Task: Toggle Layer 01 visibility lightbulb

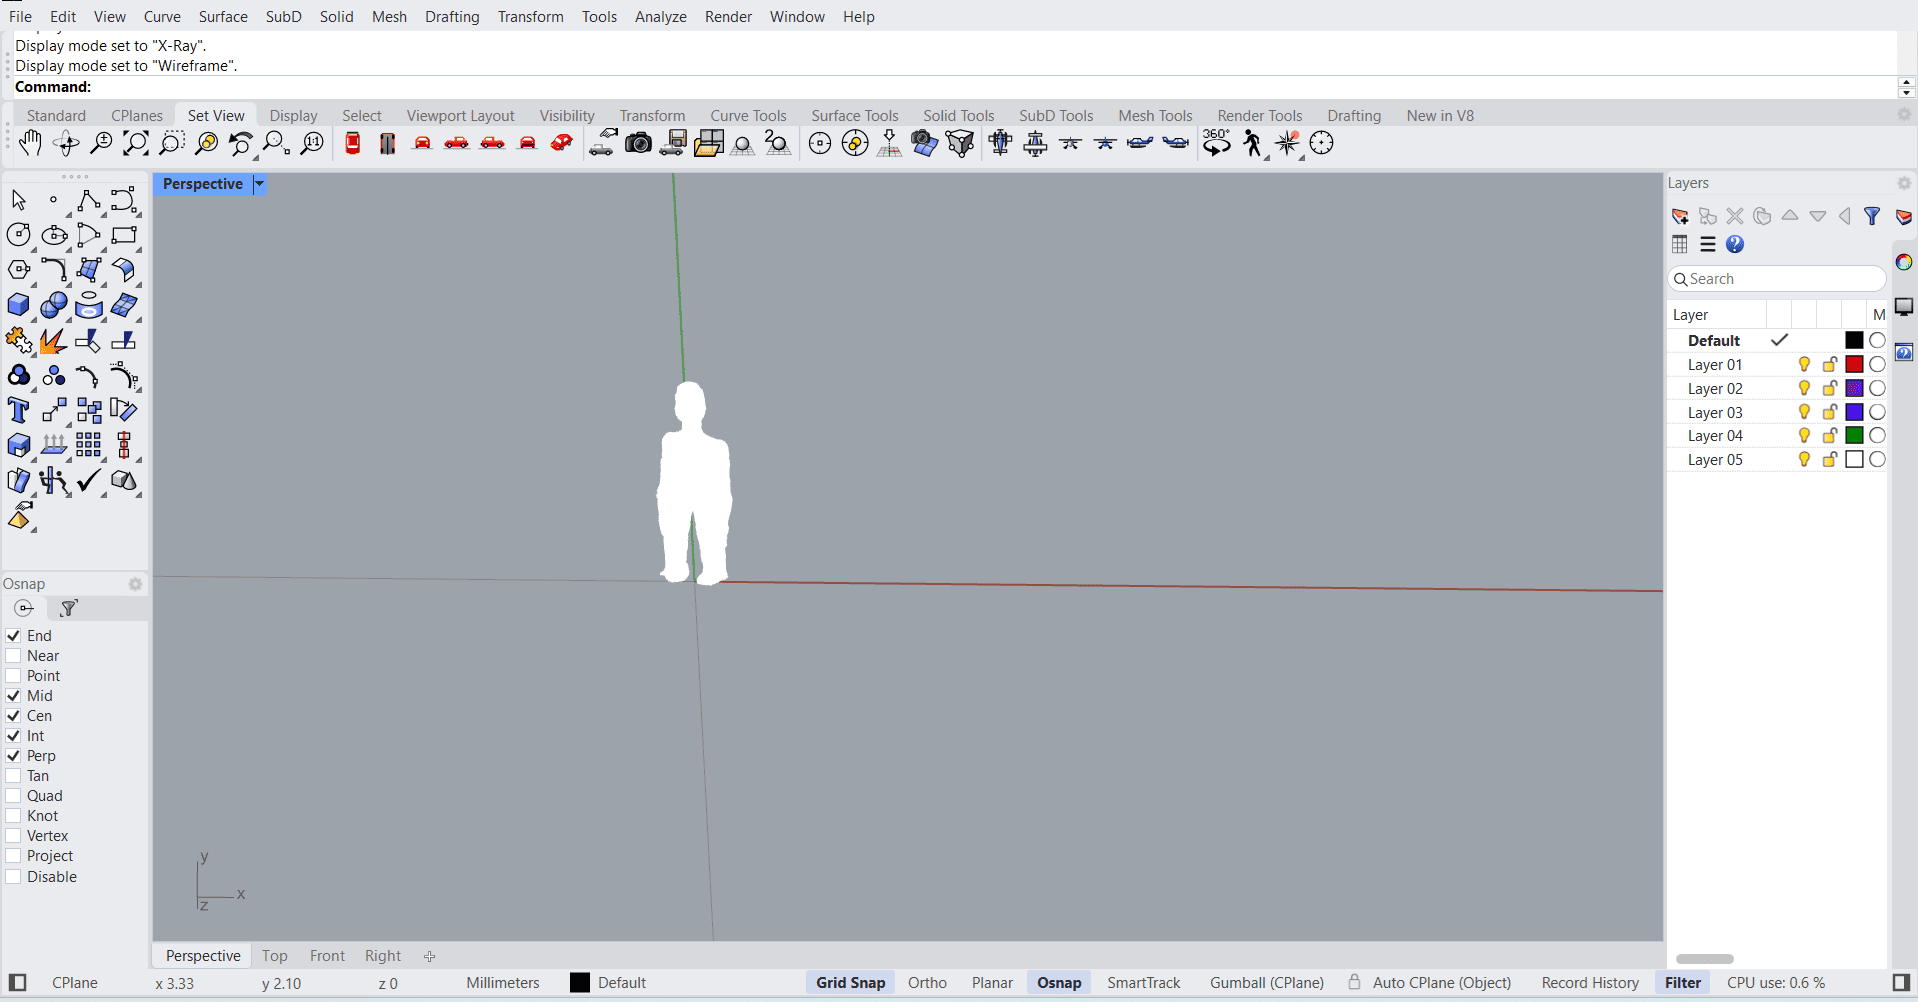Action: coord(1804,365)
